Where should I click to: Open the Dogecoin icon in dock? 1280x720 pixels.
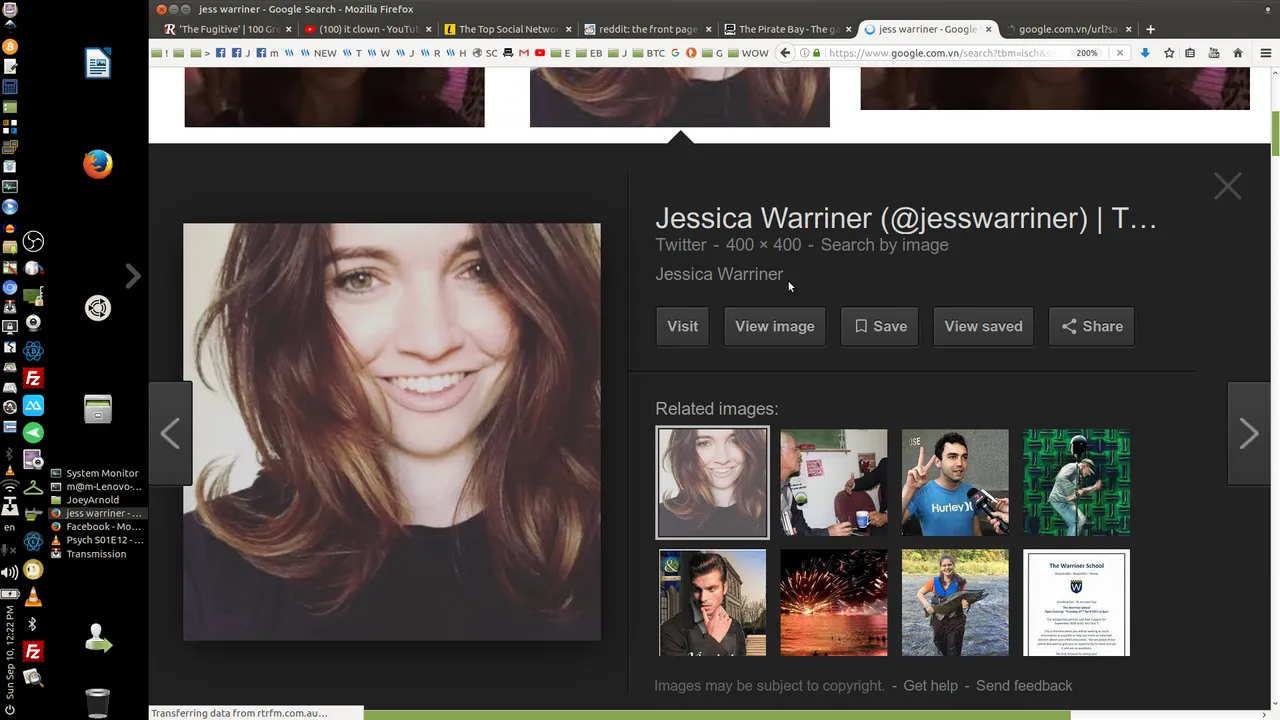33,570
